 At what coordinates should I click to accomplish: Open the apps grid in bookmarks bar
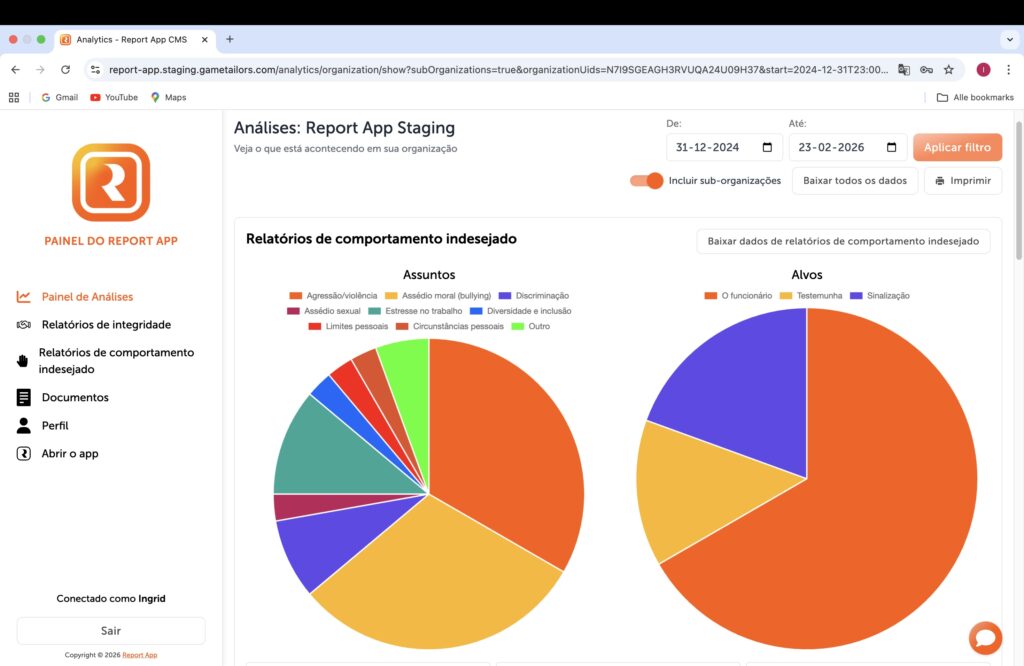click(14, 97)
